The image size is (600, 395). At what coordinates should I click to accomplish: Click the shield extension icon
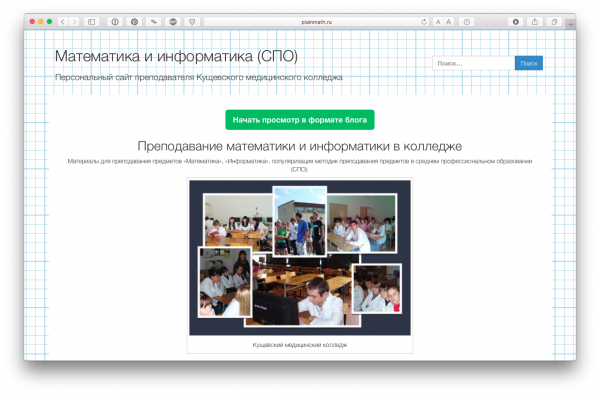[x=192, y=22]
